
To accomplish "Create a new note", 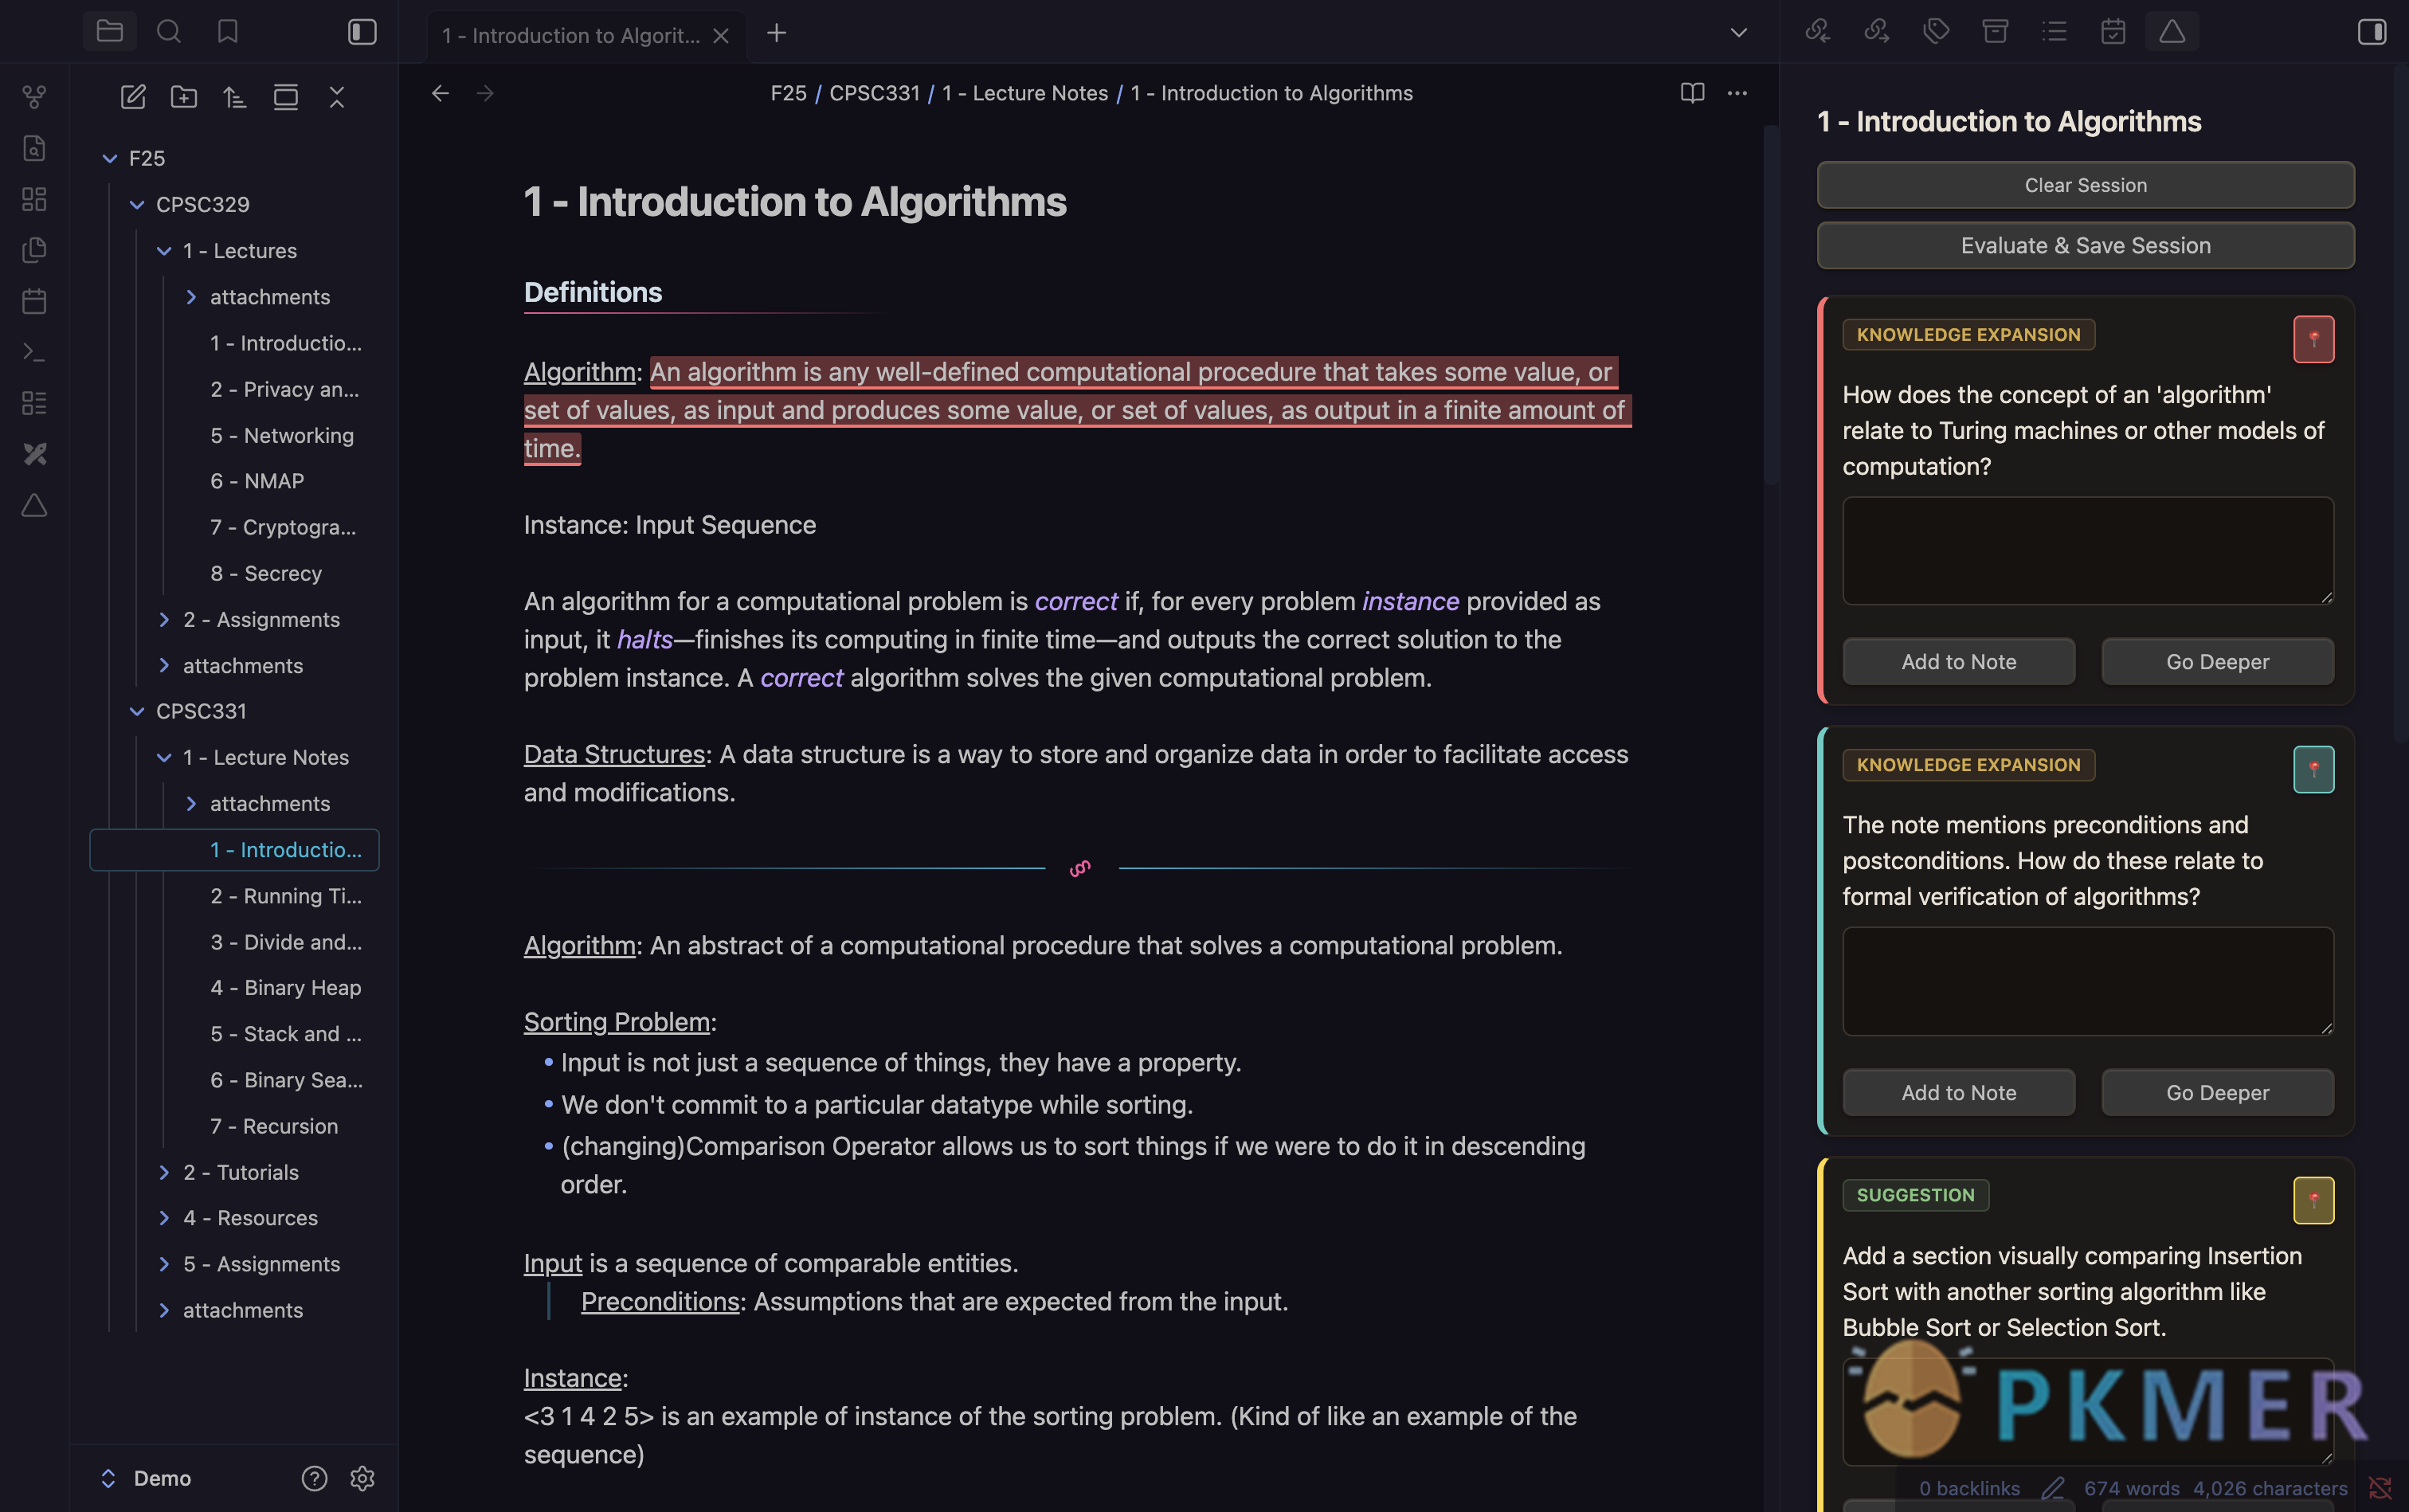I will click(133, 97).
